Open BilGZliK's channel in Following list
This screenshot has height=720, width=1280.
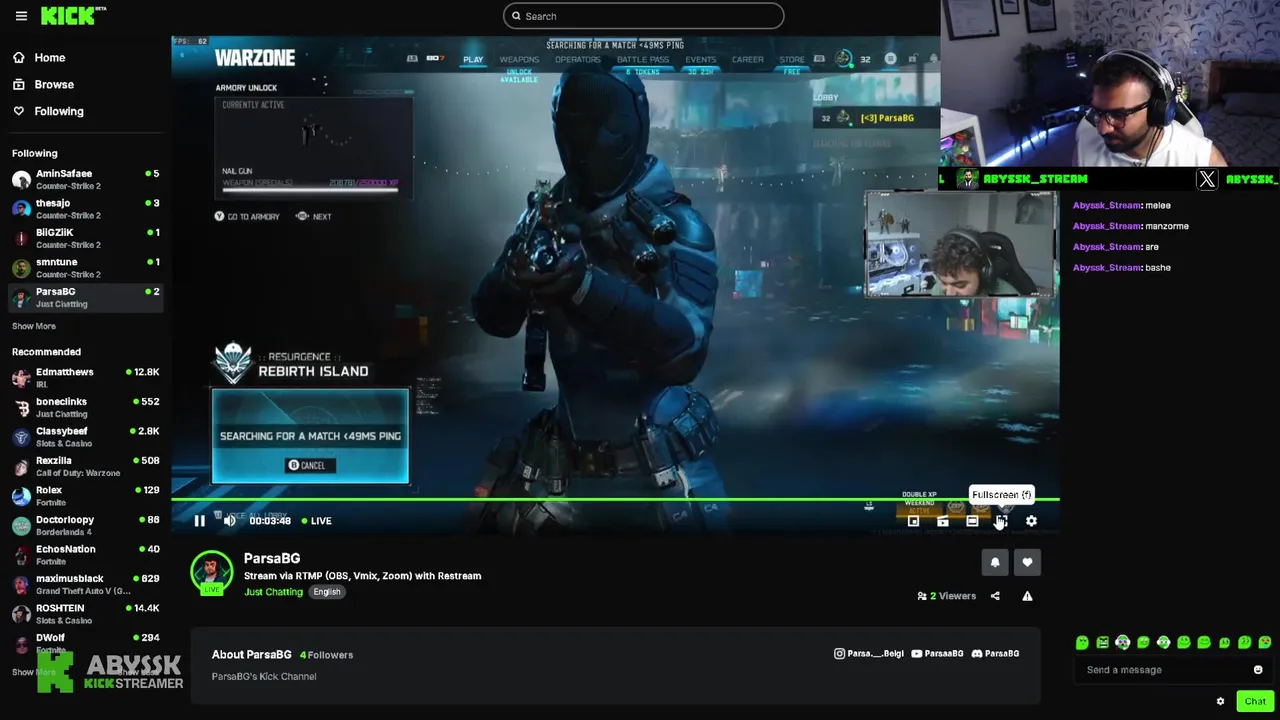point(85,238)
